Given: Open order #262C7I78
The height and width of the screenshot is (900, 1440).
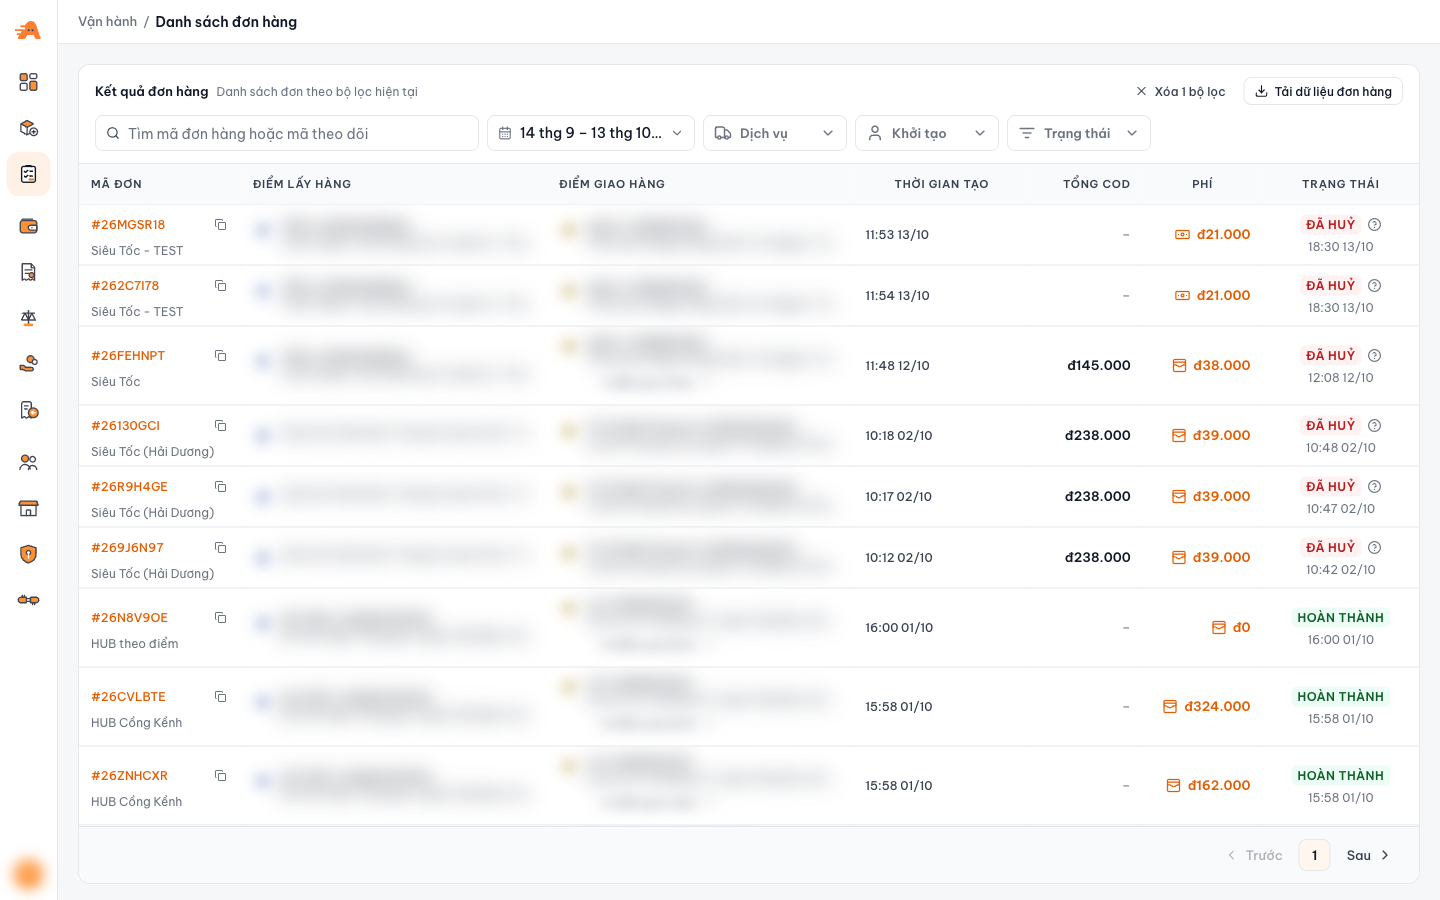Looking at the screenshot, I should pos(125,286).
